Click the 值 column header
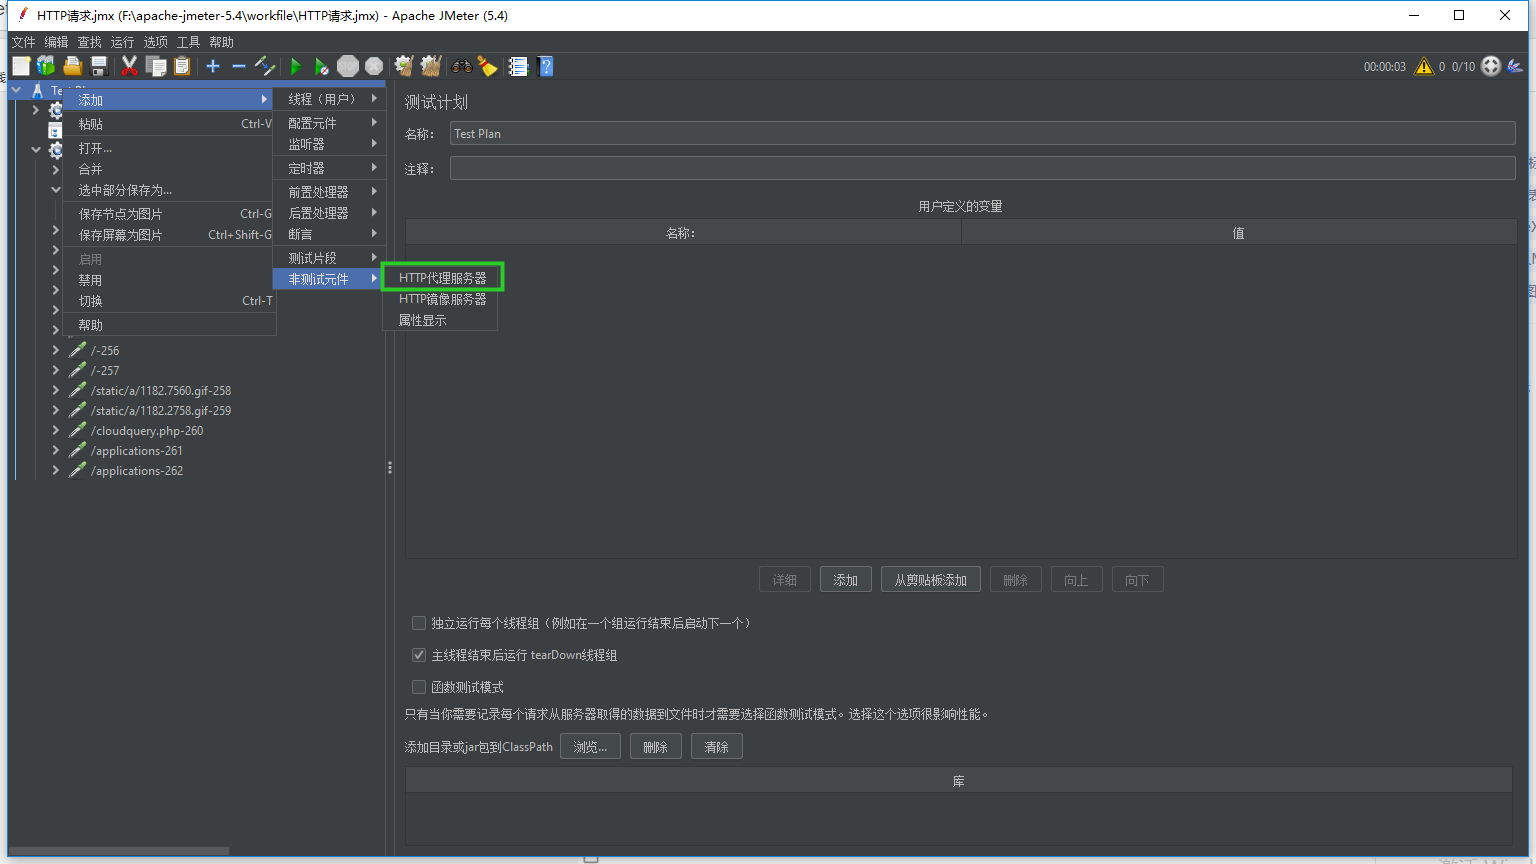Screen dimensions: 1536x864 pyautogui.click(x=1239, y=233)
